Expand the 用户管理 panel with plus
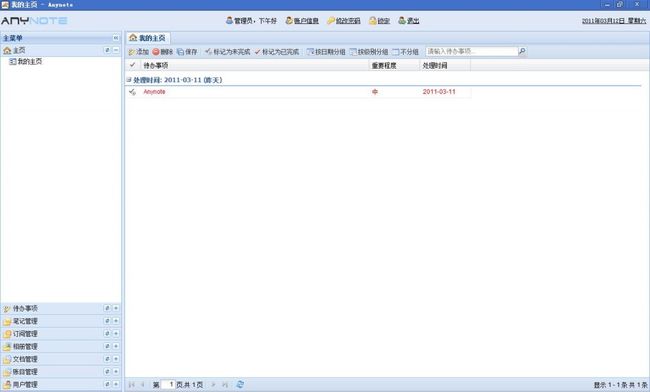Screen dimensions: 650x392 pos(116,384)
